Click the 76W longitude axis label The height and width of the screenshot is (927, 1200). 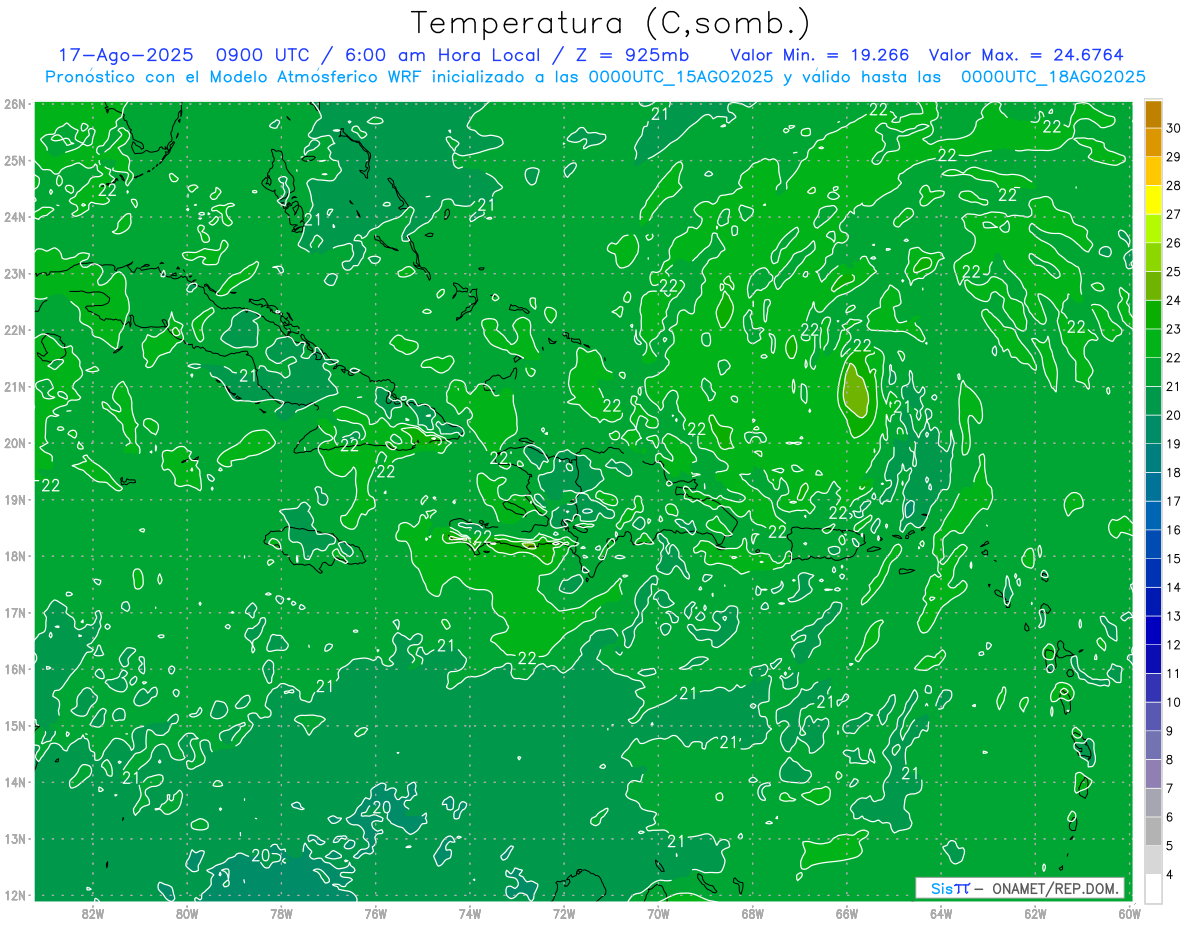pos(376,913)
